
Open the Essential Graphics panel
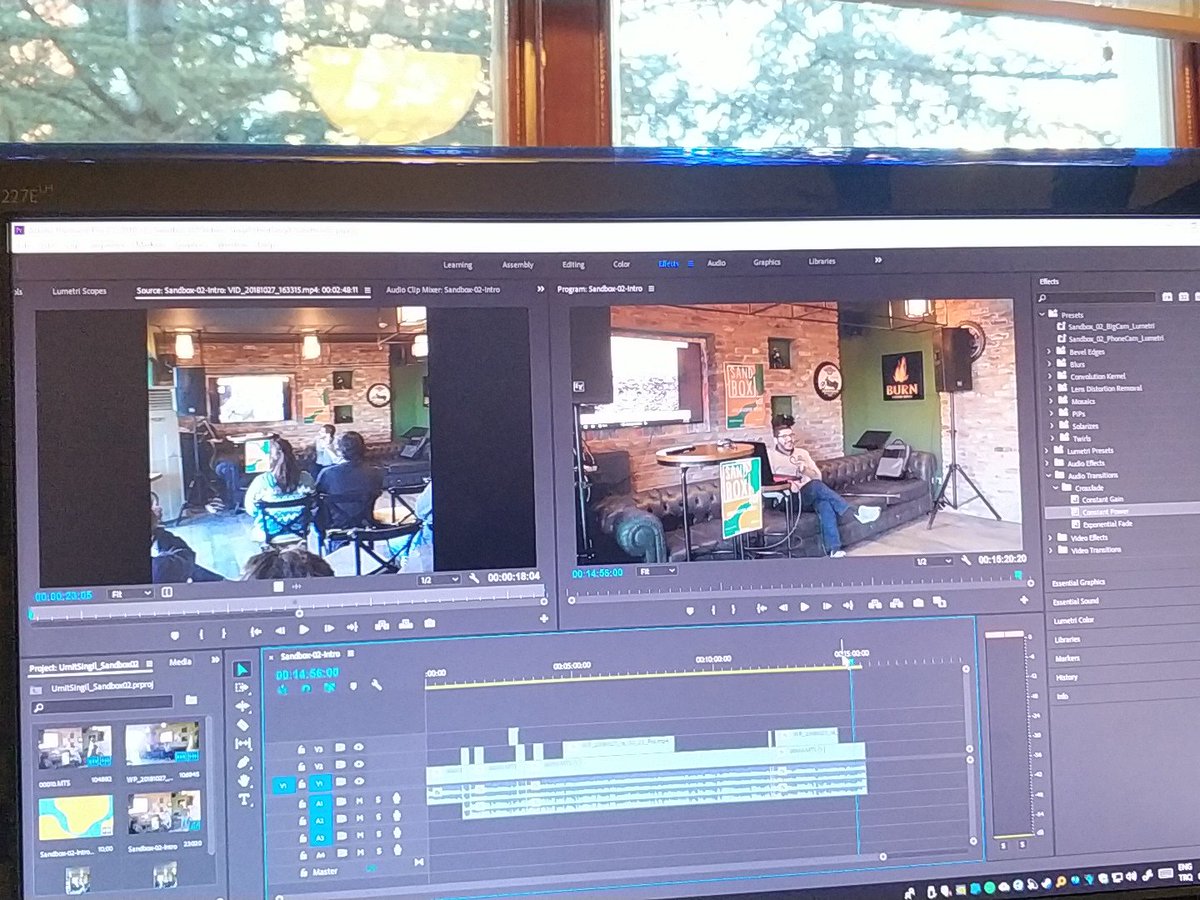(x=1078, y=581)
